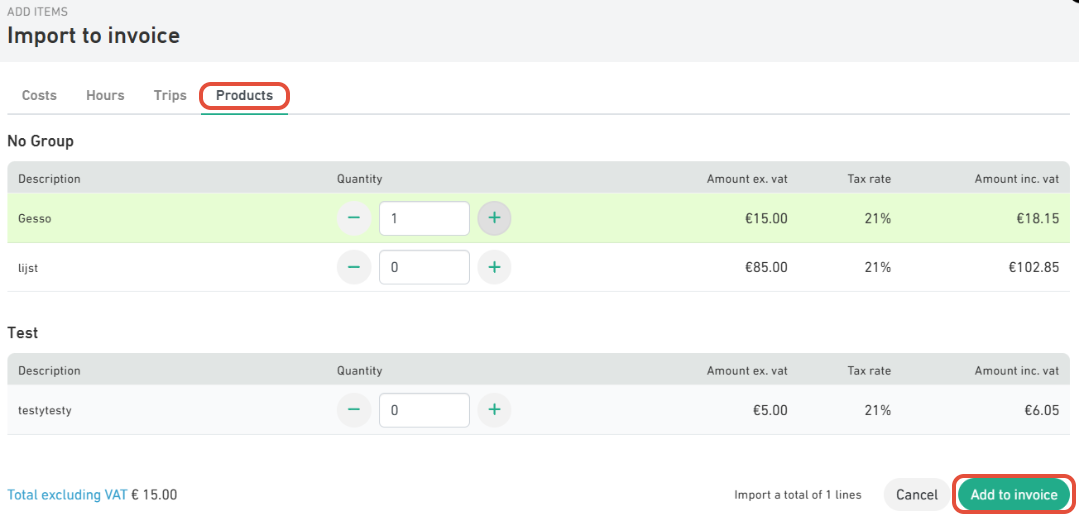This screenshot has width=1079, height=516.
Task: Click the Total excluding VAT link
Action: [x=67, y=495]
